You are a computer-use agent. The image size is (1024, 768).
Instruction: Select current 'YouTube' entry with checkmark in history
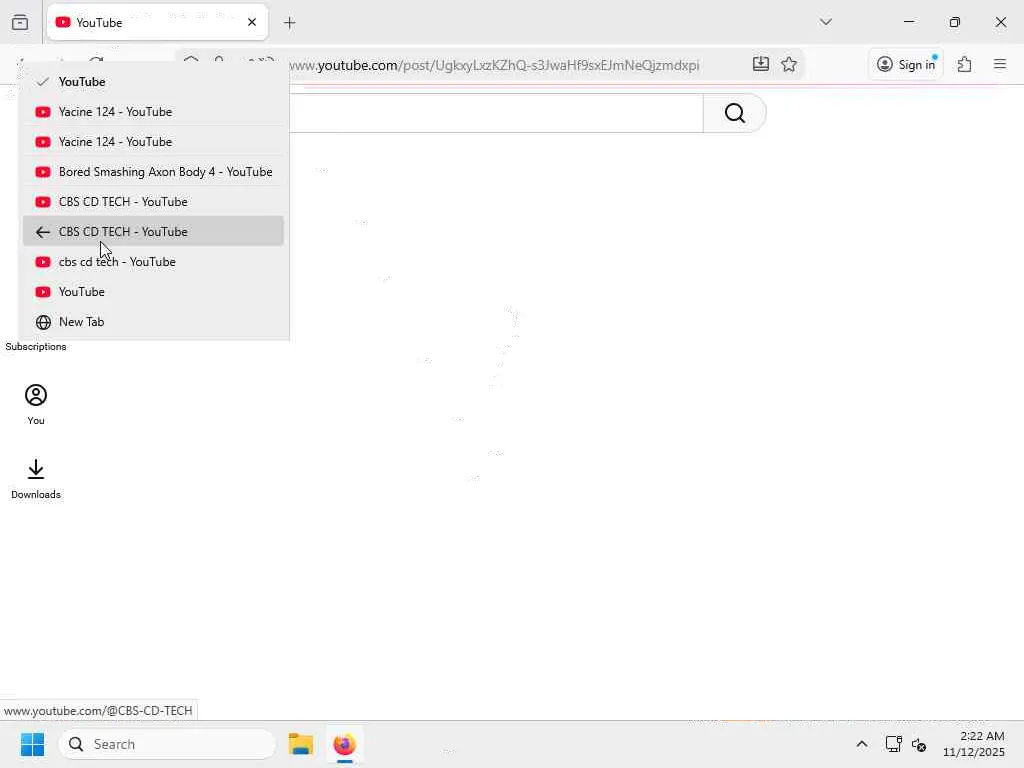[x=153, y=82]
